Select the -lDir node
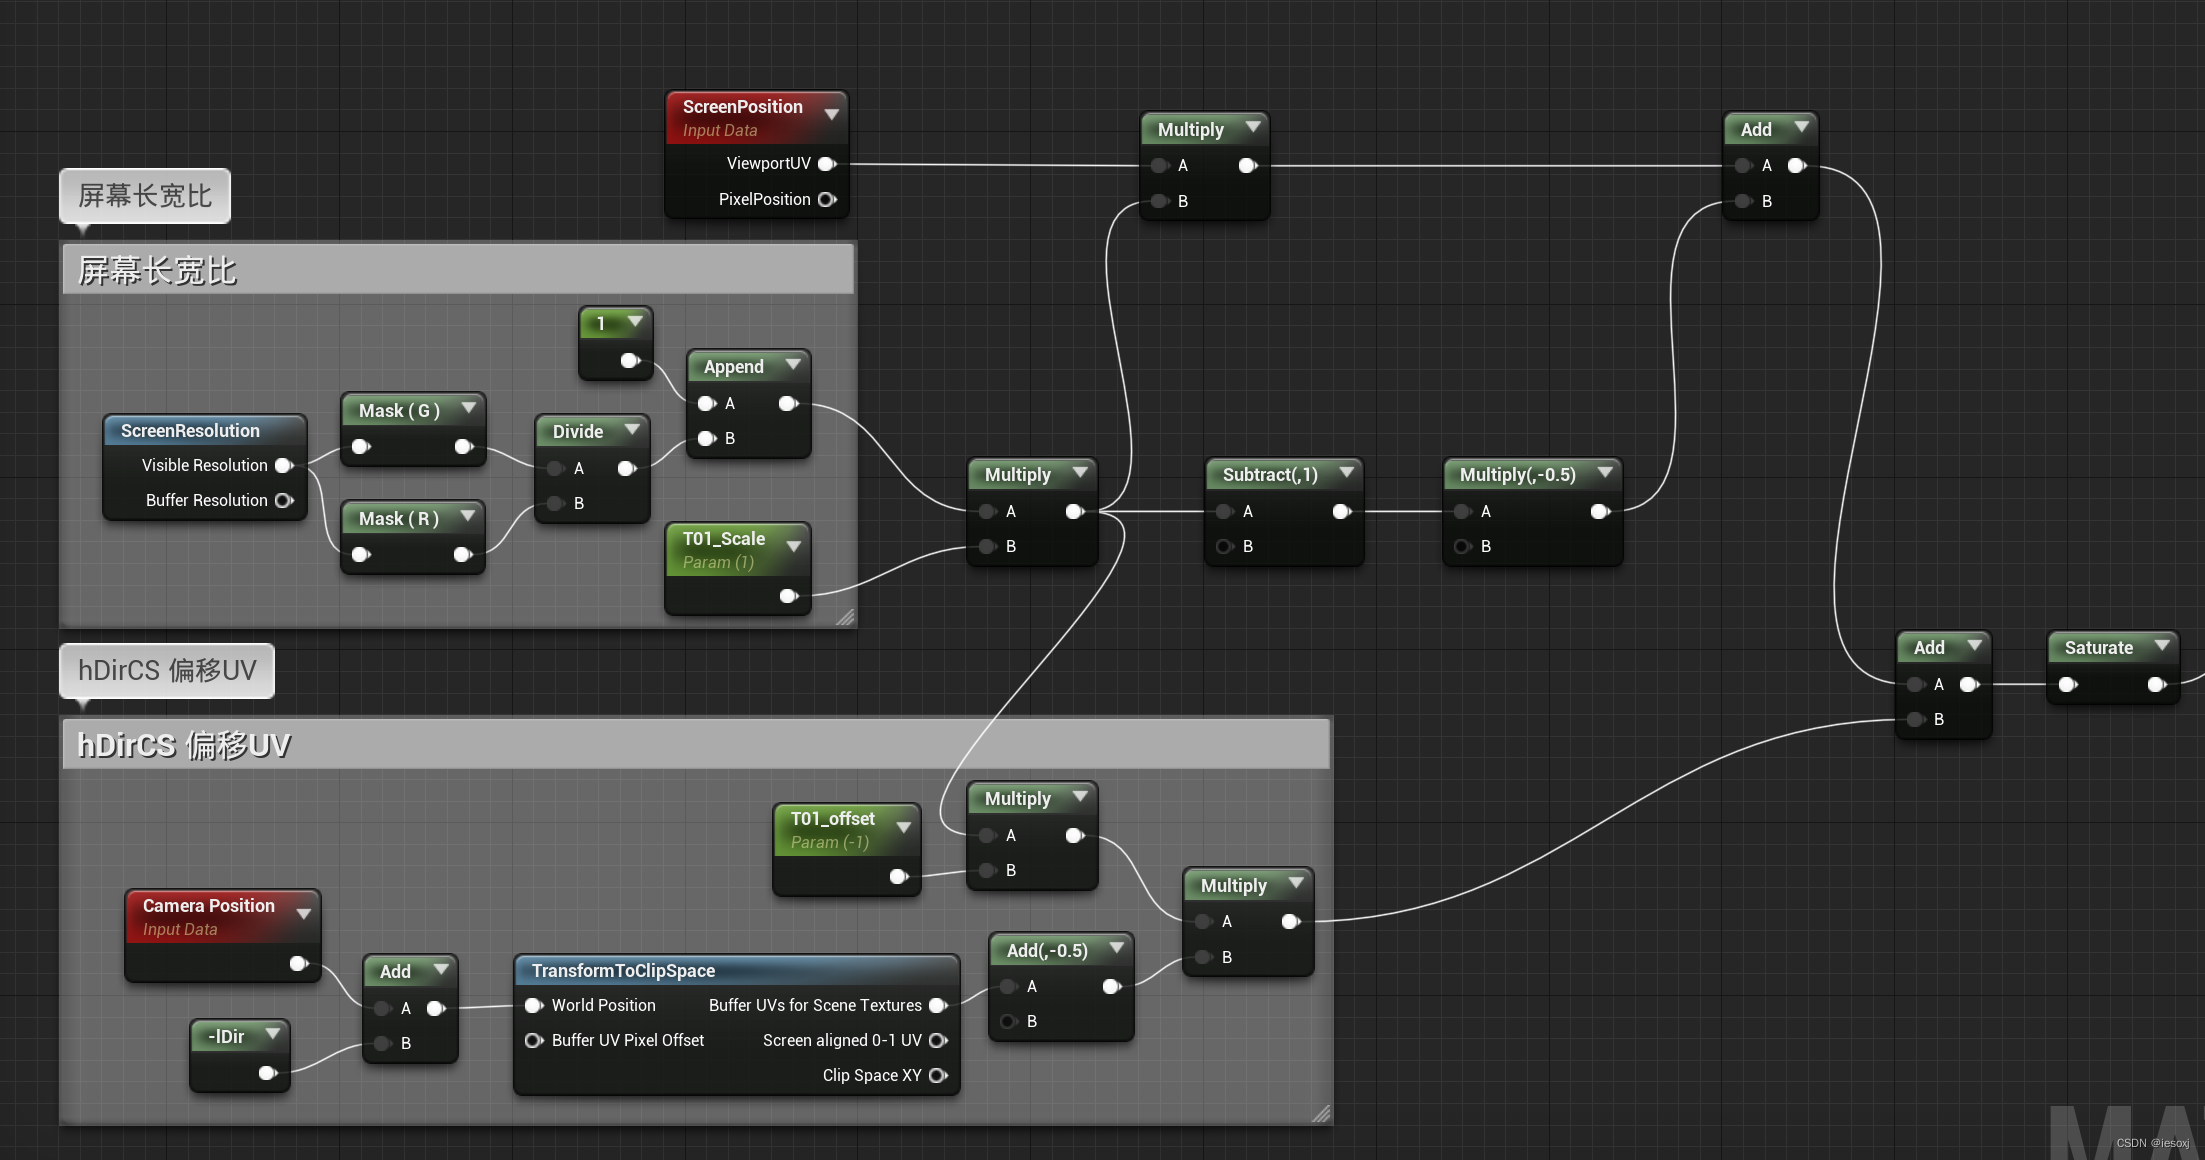 (x=230, y=1036)
